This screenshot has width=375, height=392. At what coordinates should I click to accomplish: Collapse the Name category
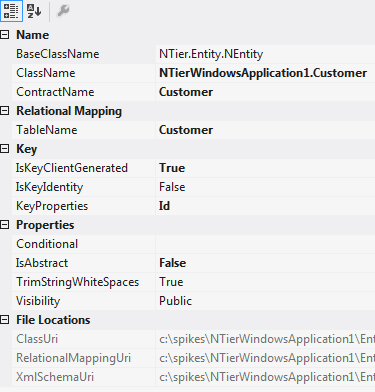pos(5,35)
